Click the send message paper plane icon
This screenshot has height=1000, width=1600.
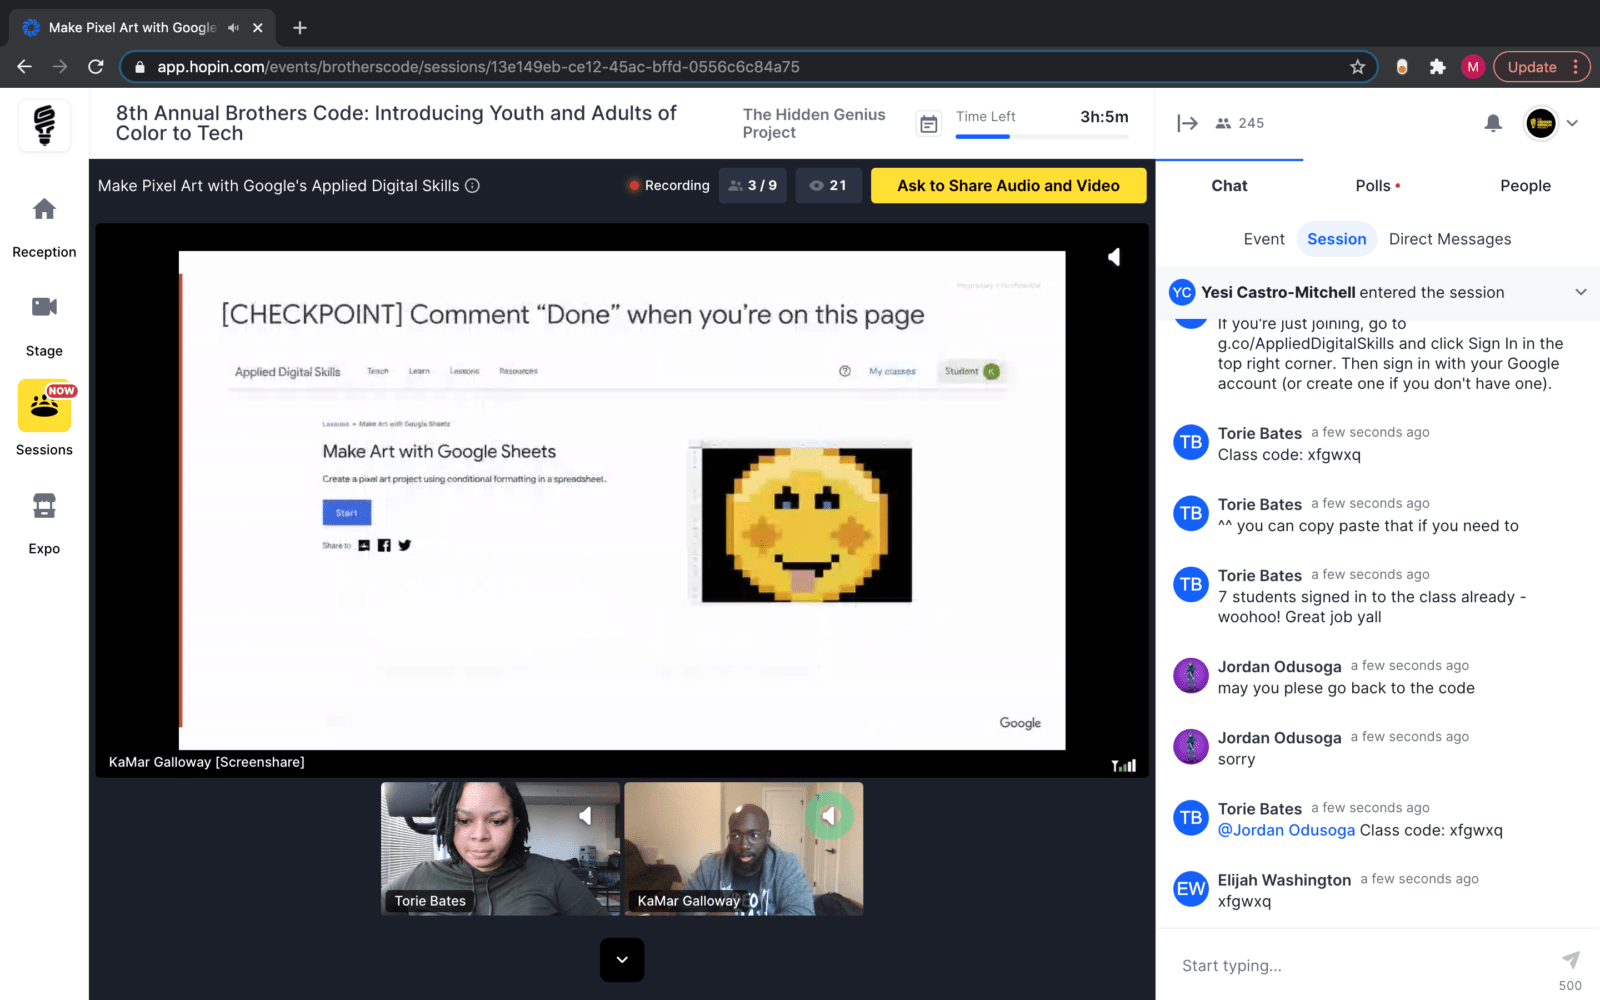click(x=1570, y=960)
